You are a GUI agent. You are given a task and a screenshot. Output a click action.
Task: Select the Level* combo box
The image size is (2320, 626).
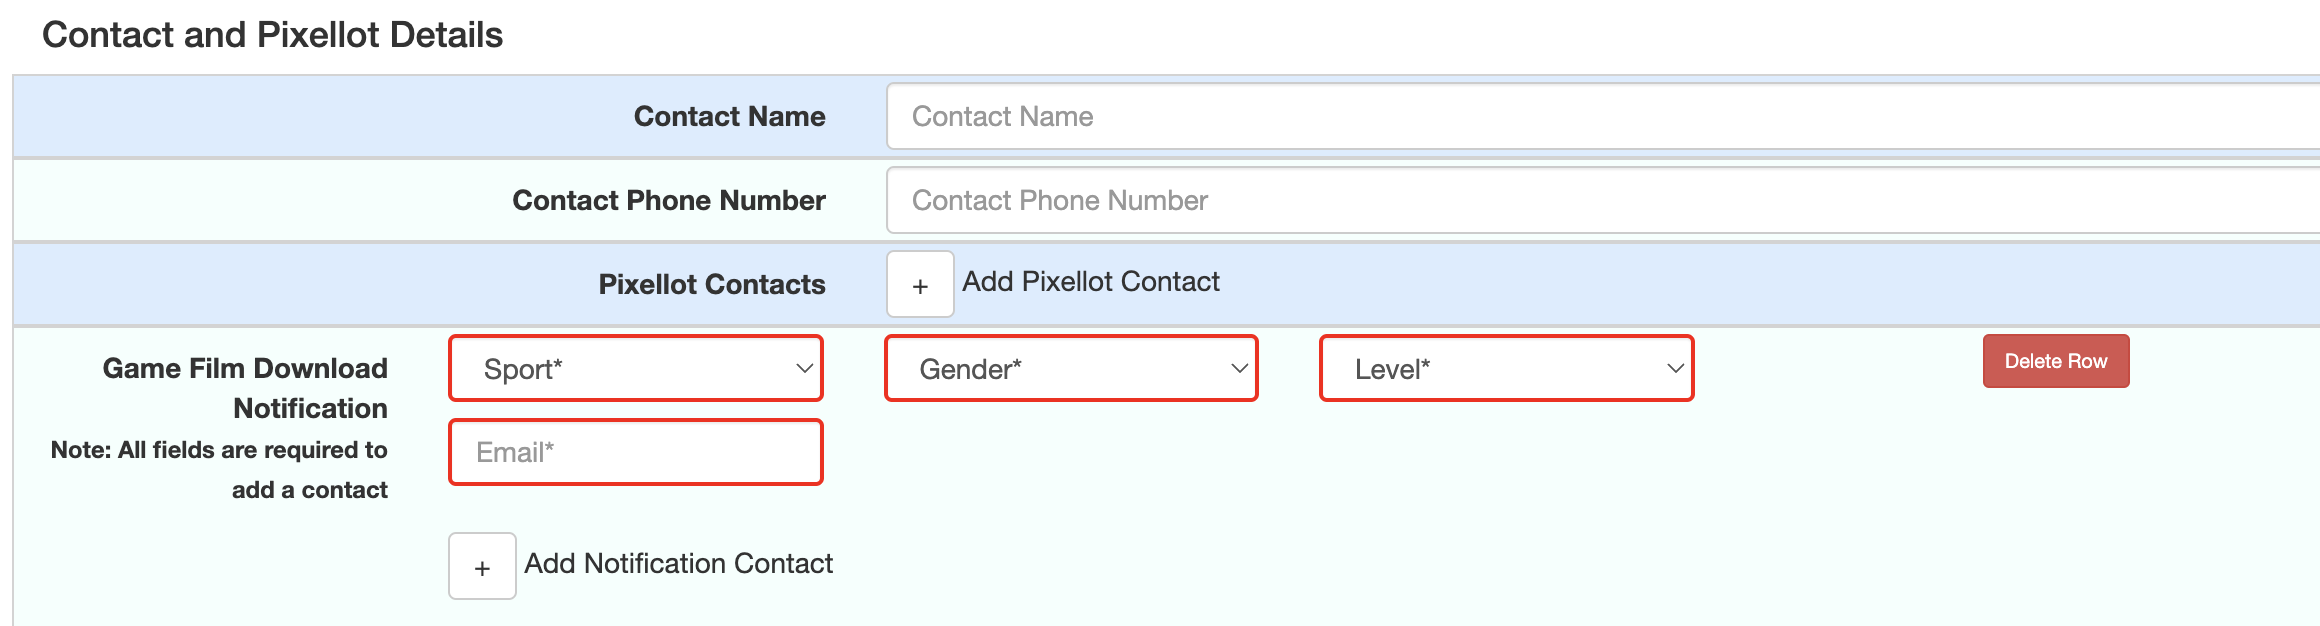[1507, 368]
